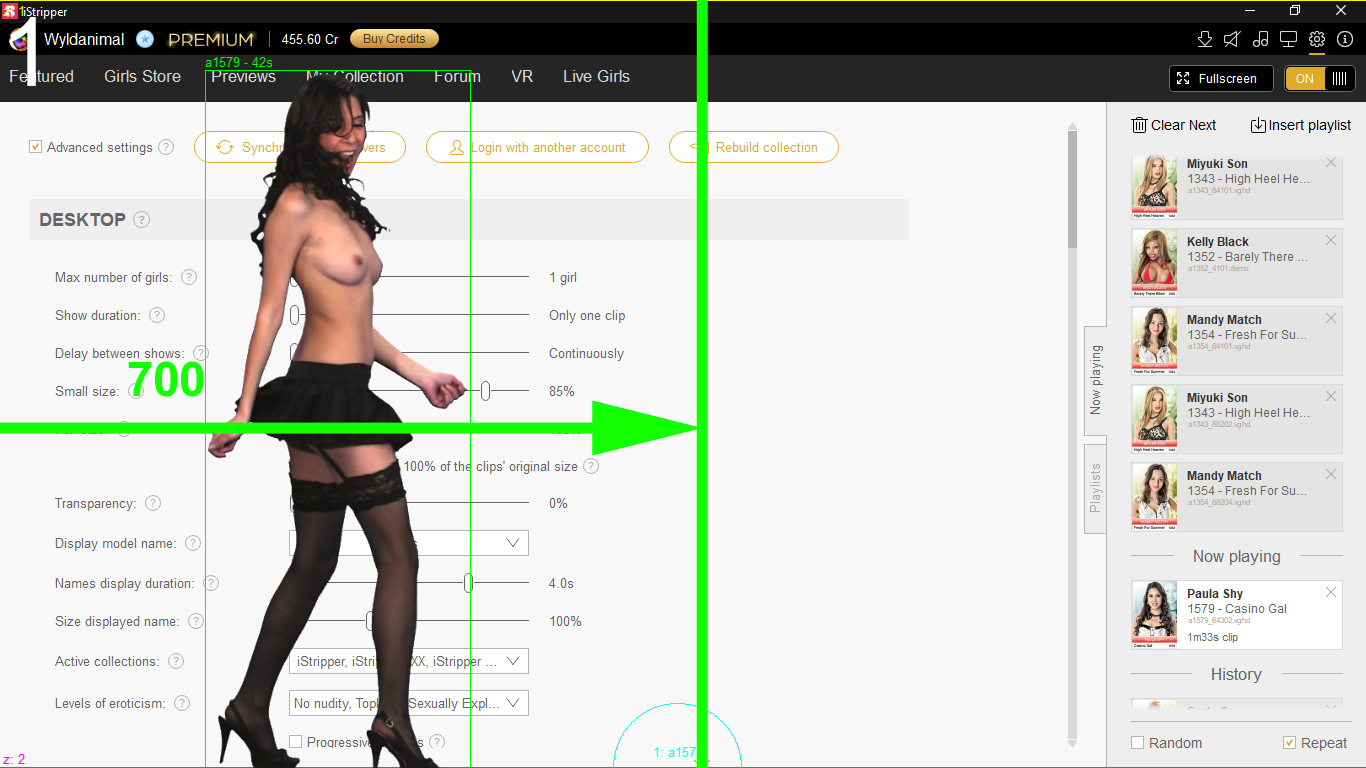The height and width of the screenshot is (768, 1366).
Task: Expand the Active collections dropdown
Action: pyautogui.click(x=513, y=661)
